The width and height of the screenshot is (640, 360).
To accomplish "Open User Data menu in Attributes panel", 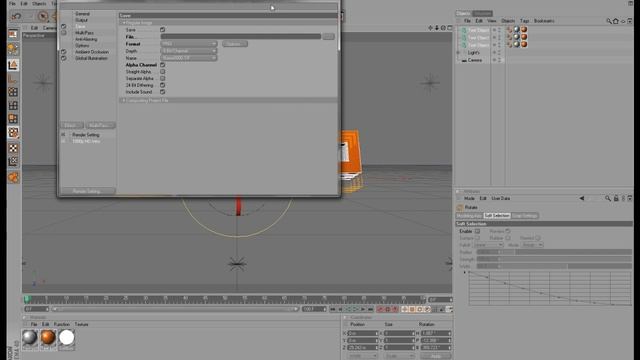I will coord(500,198).
